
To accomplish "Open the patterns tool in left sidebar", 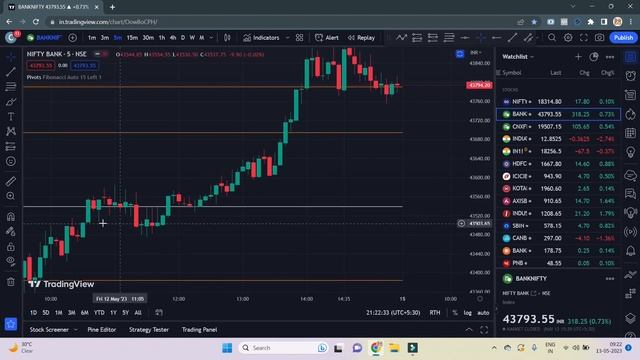I will click(11, 131).
